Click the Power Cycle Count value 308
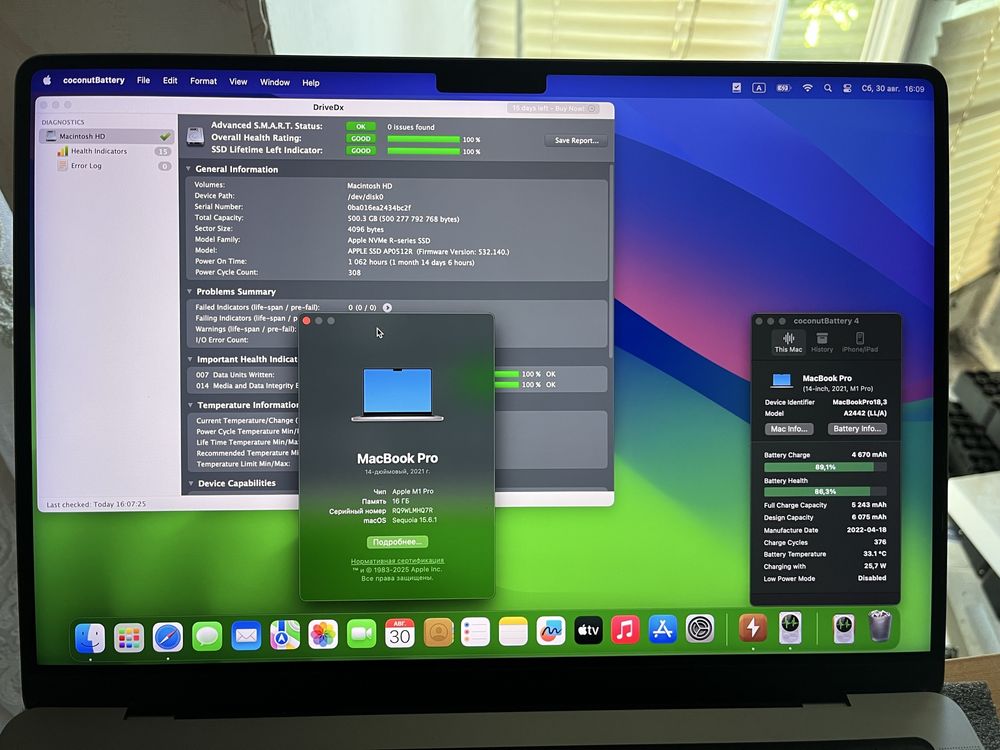Image resolution: width=1000 pixels, height=750 pixels. (x=354, y=272)
